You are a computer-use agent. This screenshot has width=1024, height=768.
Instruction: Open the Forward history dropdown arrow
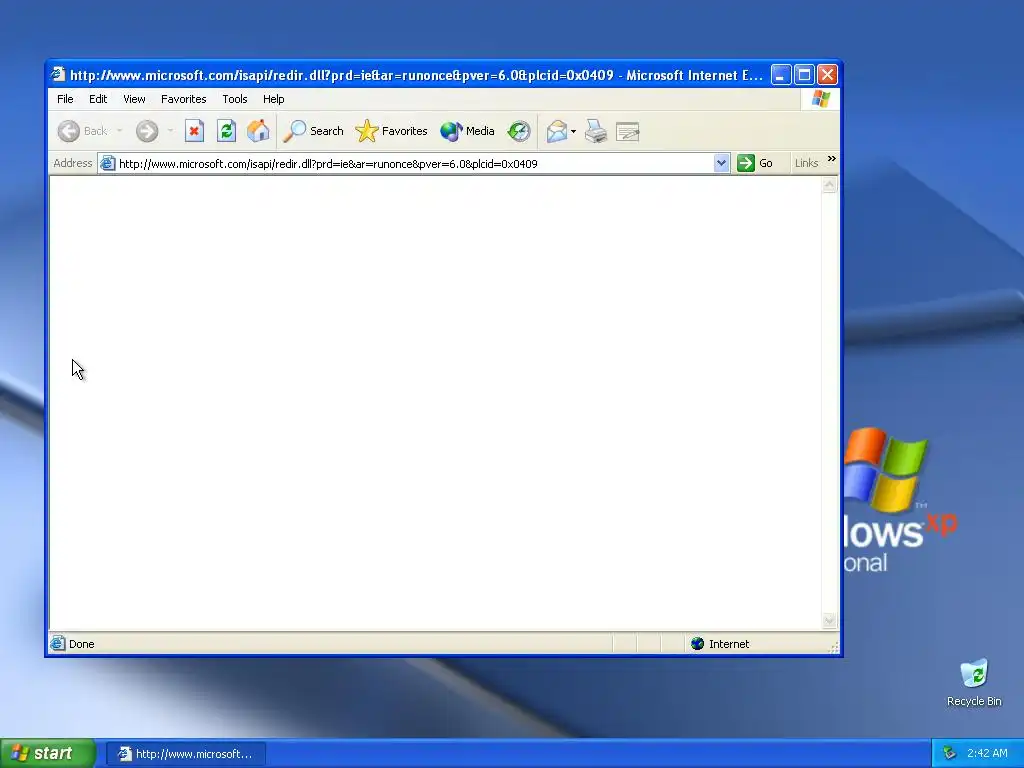tap(170, 131)
